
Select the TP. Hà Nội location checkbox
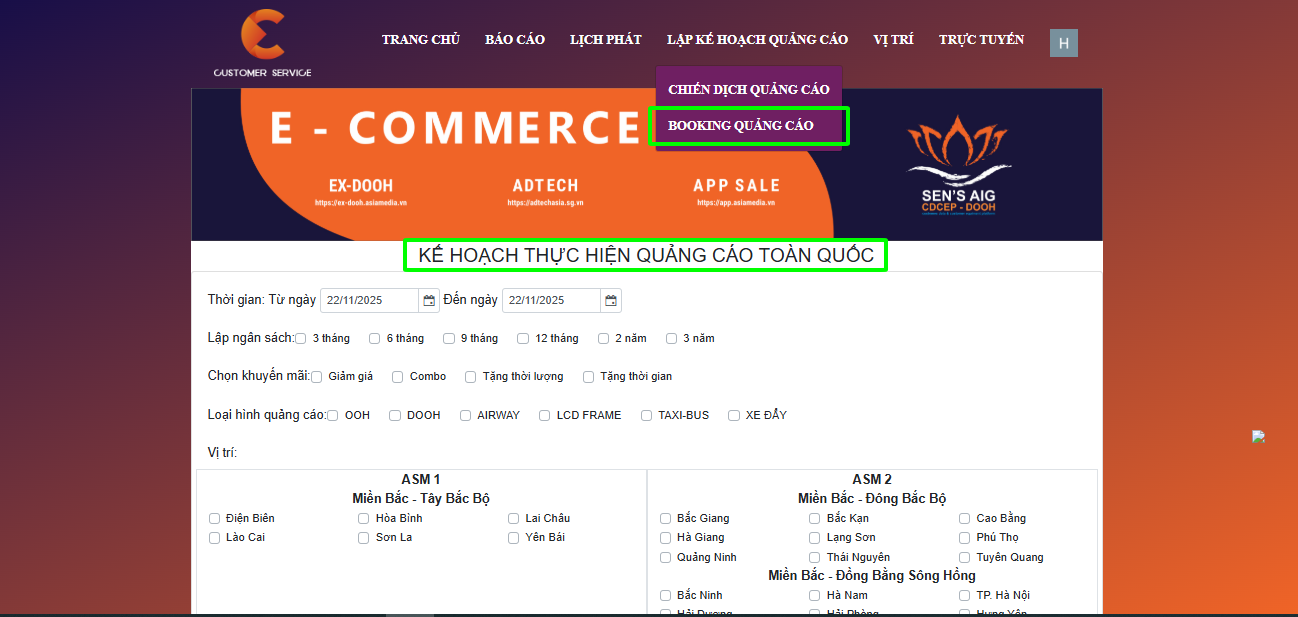coord(965,596)
